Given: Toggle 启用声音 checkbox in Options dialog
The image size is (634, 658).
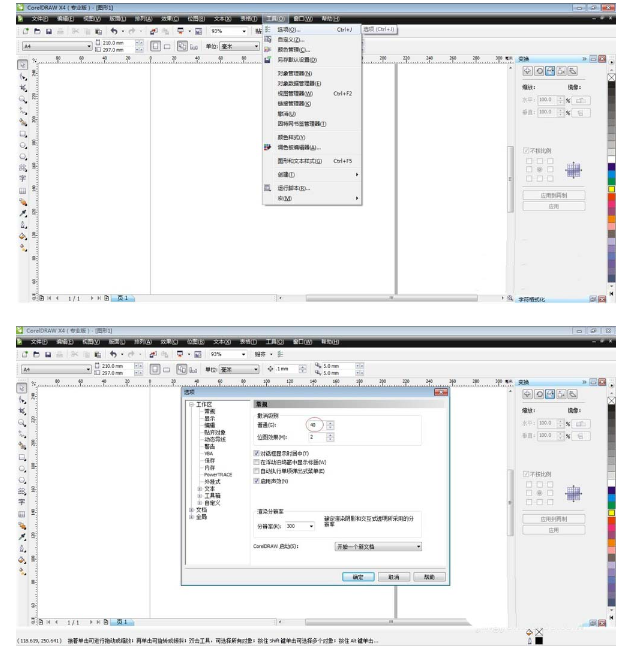Looking at the screenshot, I should click(256, 481).
